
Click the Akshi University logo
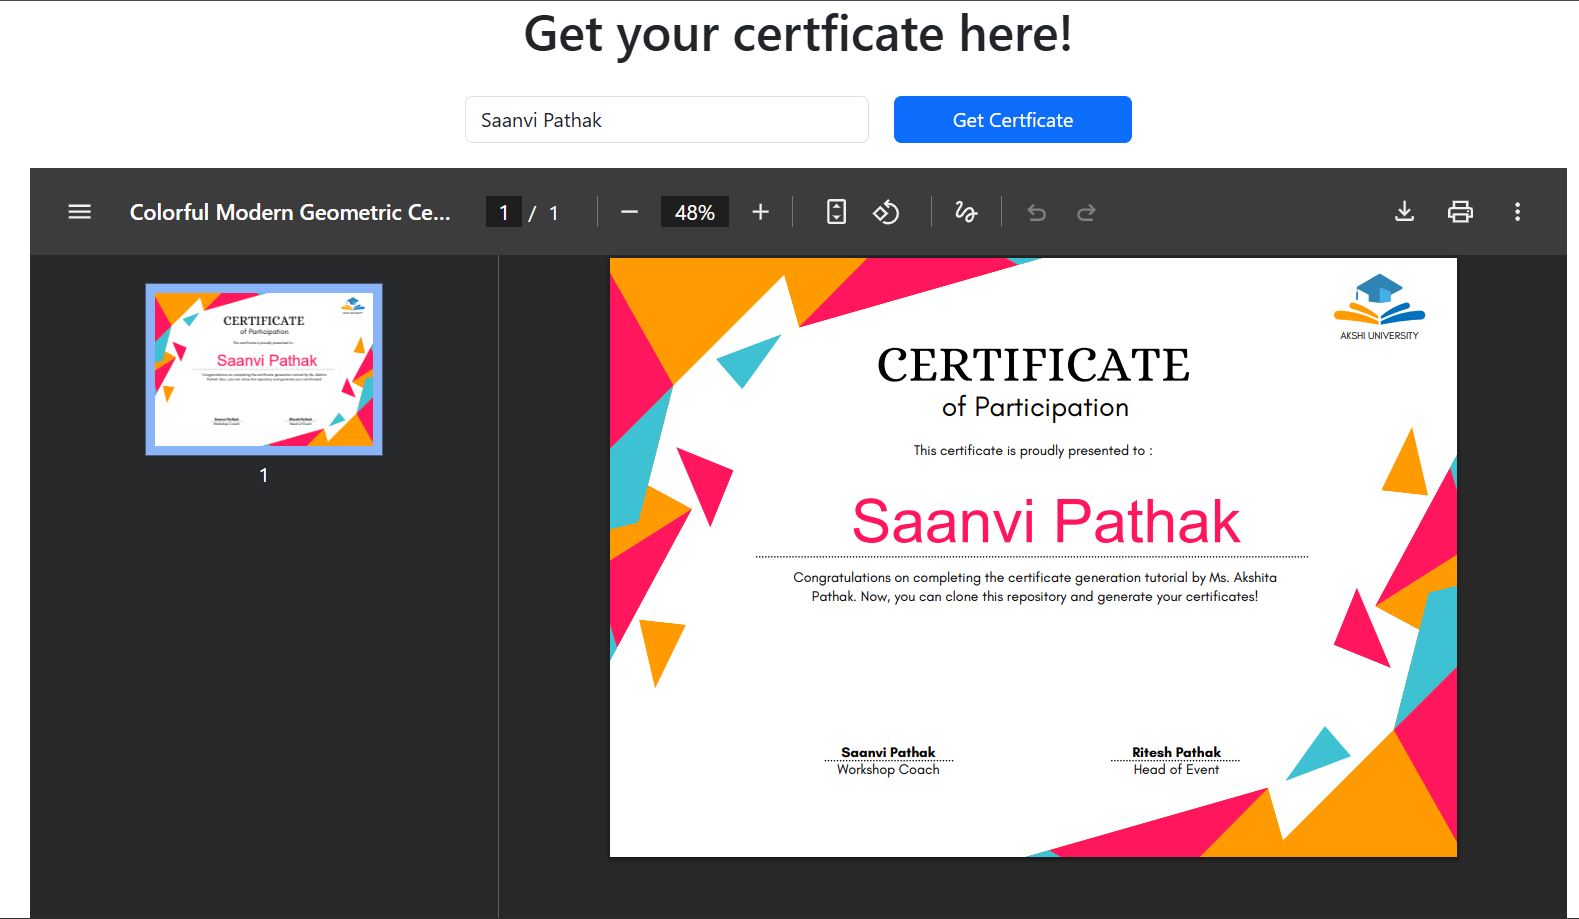[x=1379, y=307]
